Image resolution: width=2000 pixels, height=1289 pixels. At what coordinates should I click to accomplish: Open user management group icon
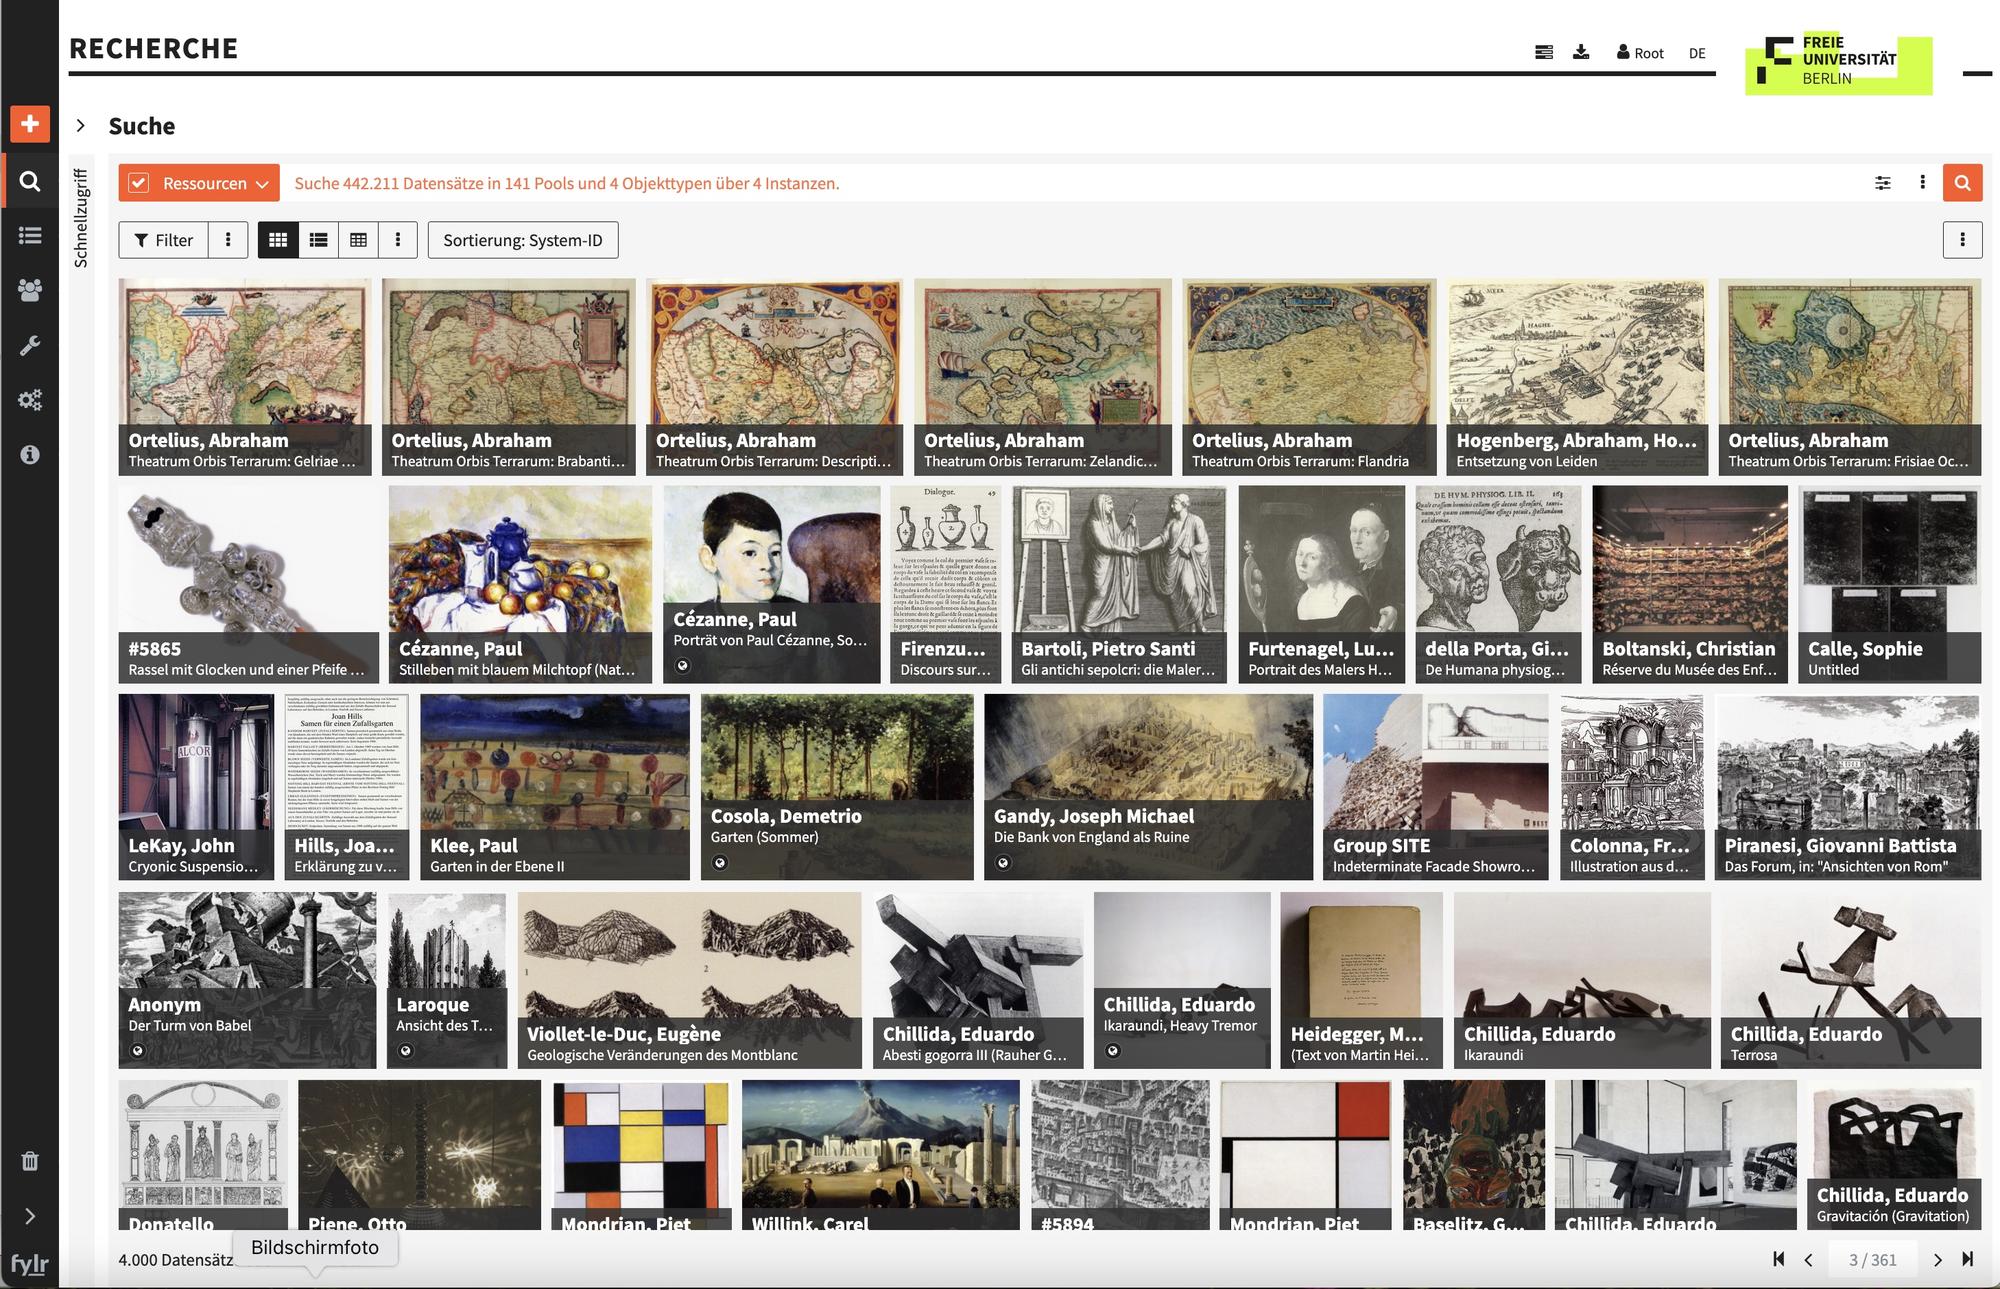pyautogui.click(x=30, y=290)
